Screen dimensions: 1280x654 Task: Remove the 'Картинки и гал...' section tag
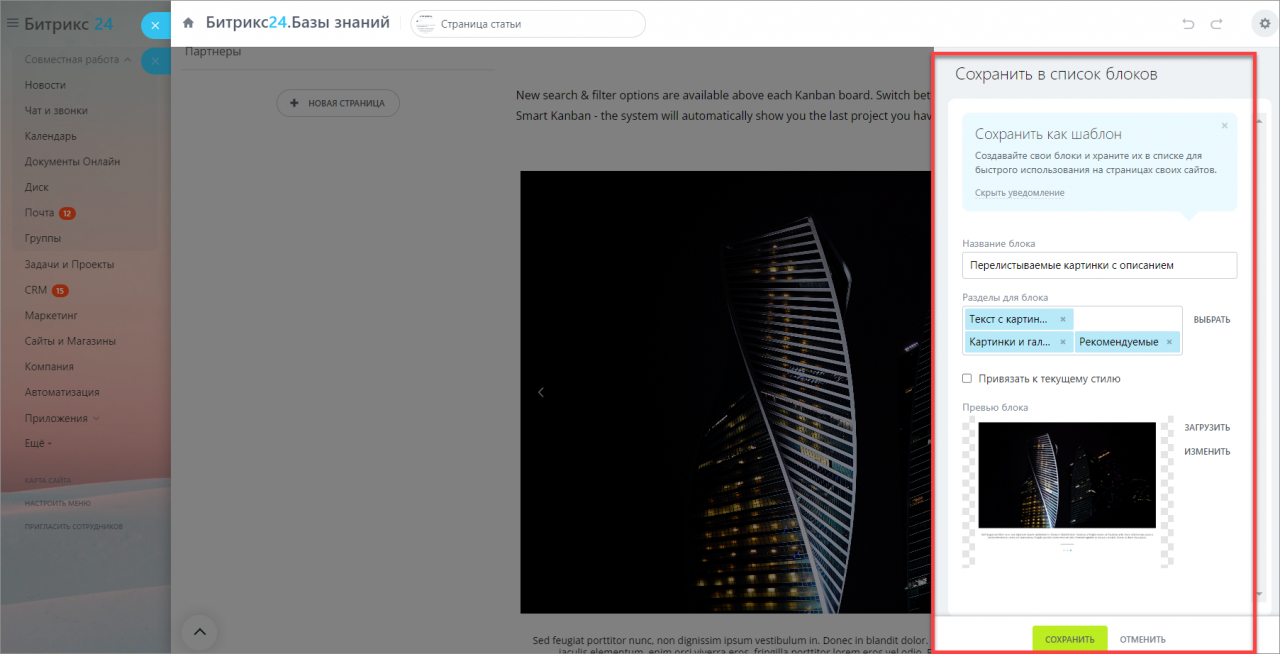[1063, 342]
